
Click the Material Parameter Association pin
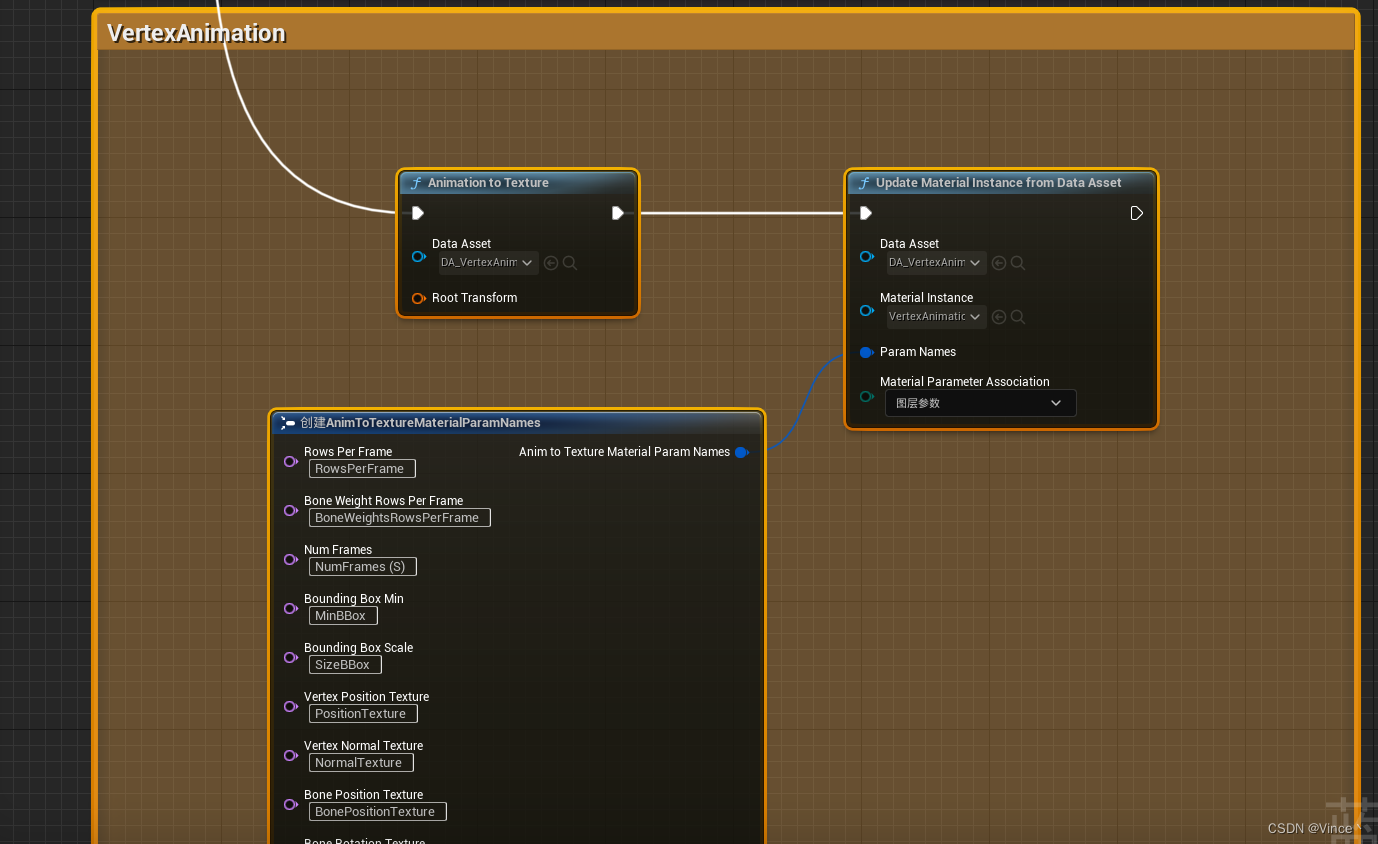point(867,397)
